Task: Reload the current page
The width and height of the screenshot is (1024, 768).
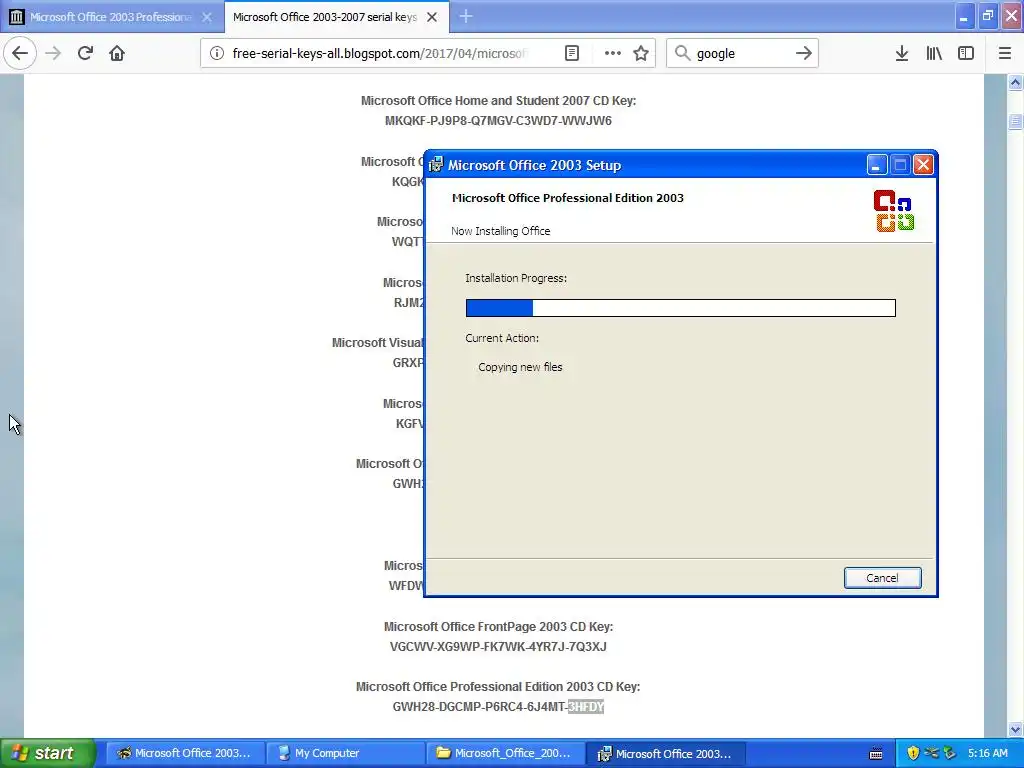Action: [85, 53]
